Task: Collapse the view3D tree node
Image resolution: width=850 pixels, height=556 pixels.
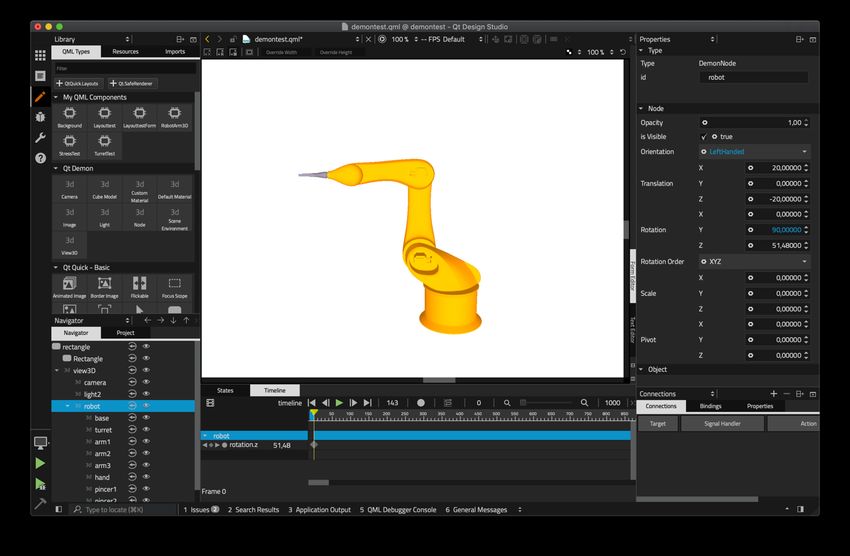Action: point(57,371)
